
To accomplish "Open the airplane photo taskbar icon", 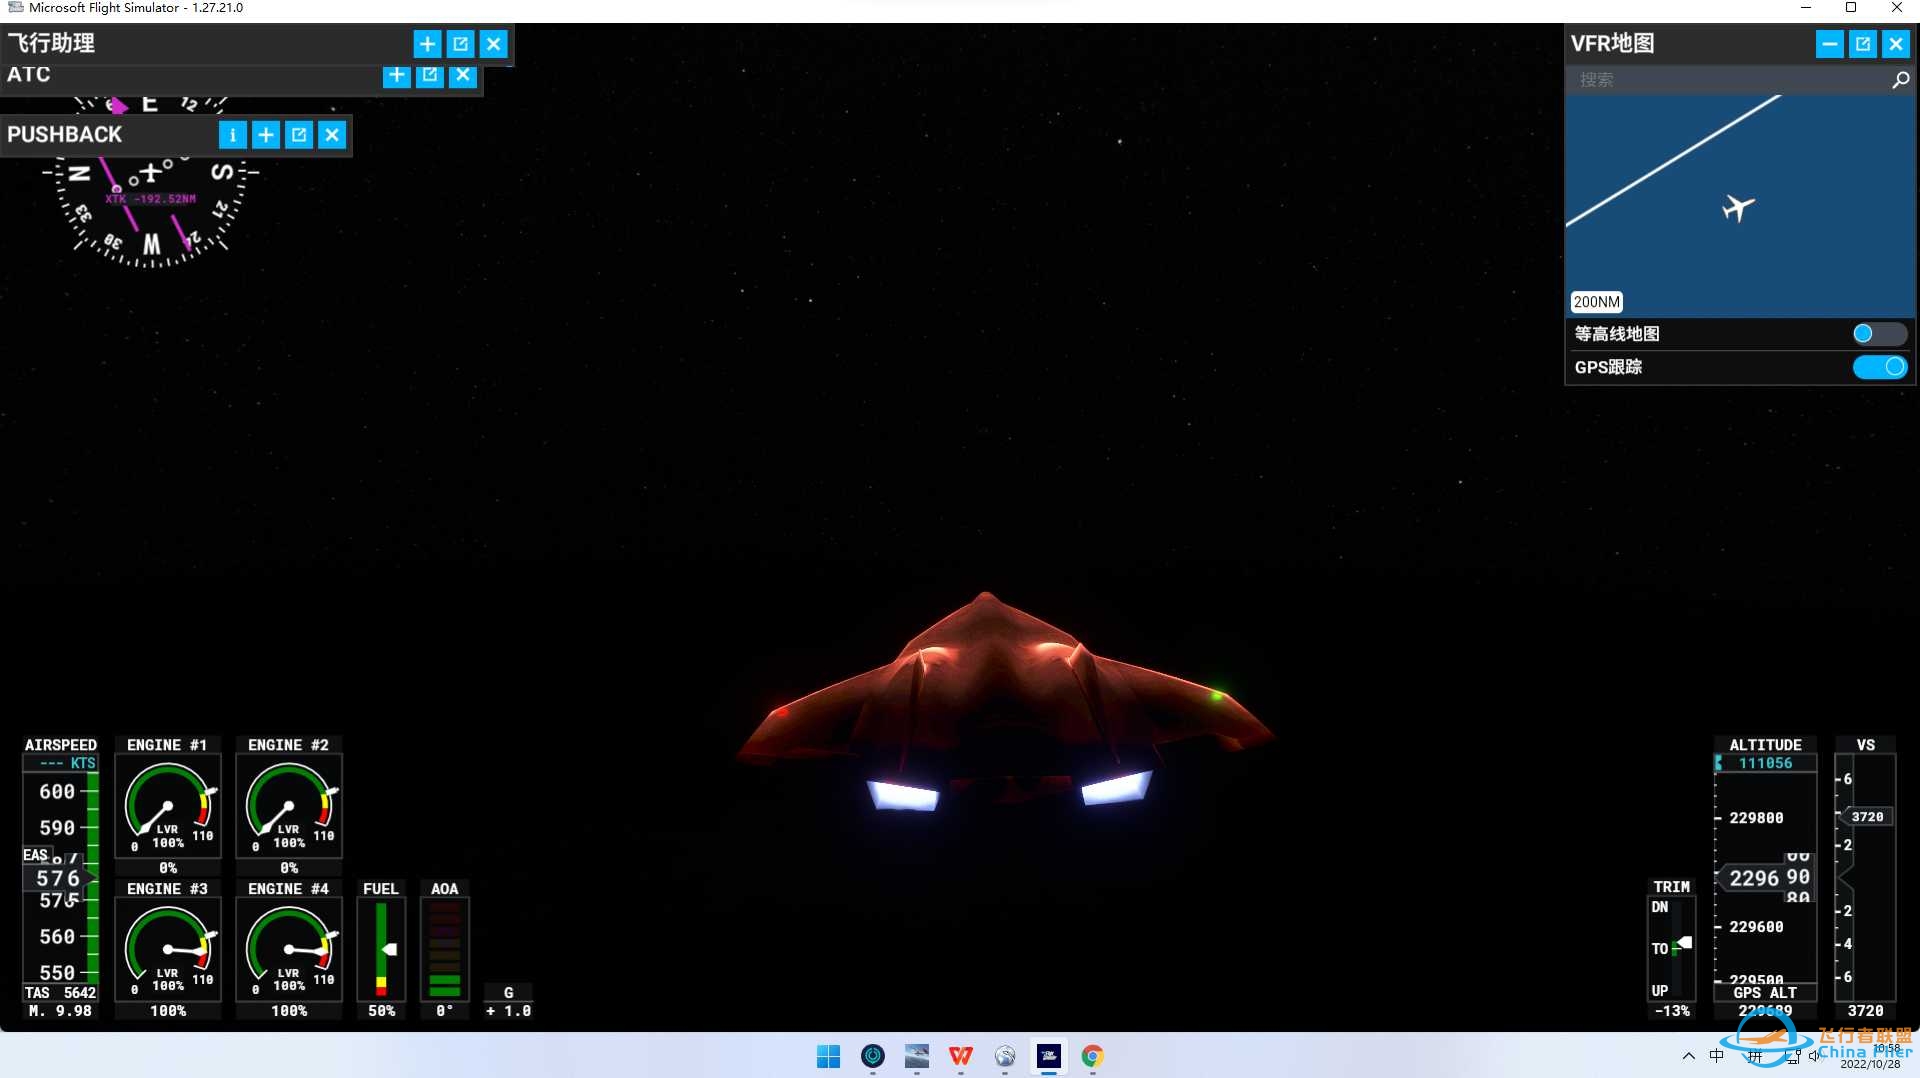I will coord(917,1056).
